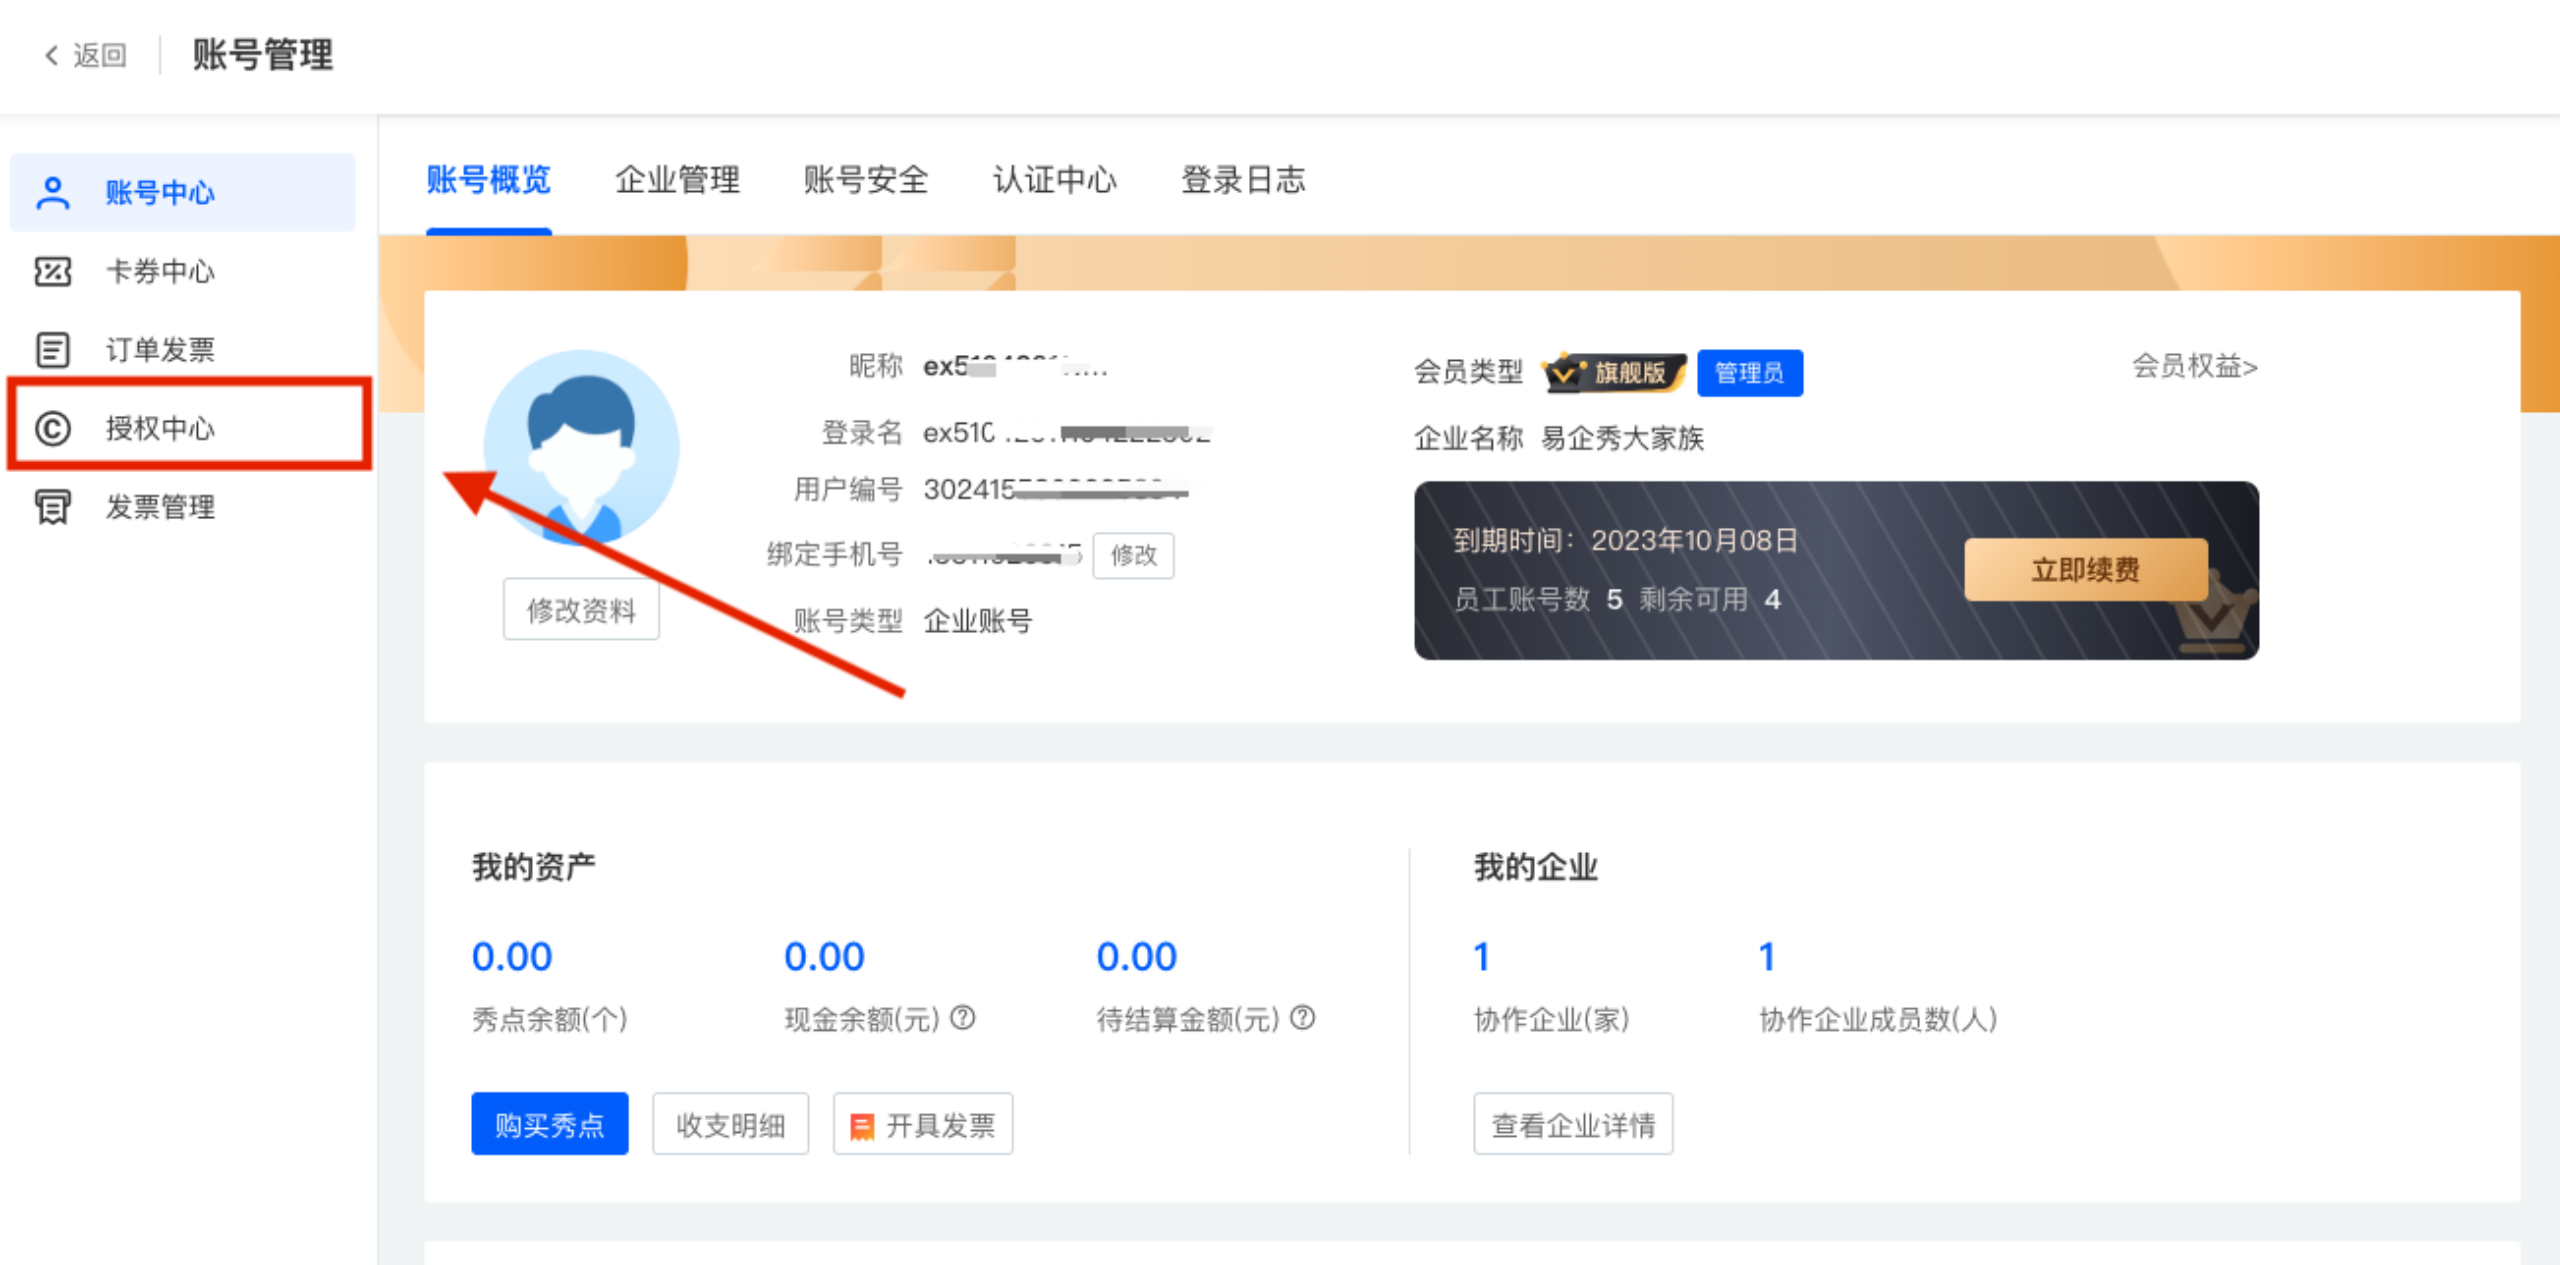Click the 剩余可用 4 text
Image resolution: width=2560 pixels, height=1265 pixels.
pyautogui.click(x=1710, y=599)
